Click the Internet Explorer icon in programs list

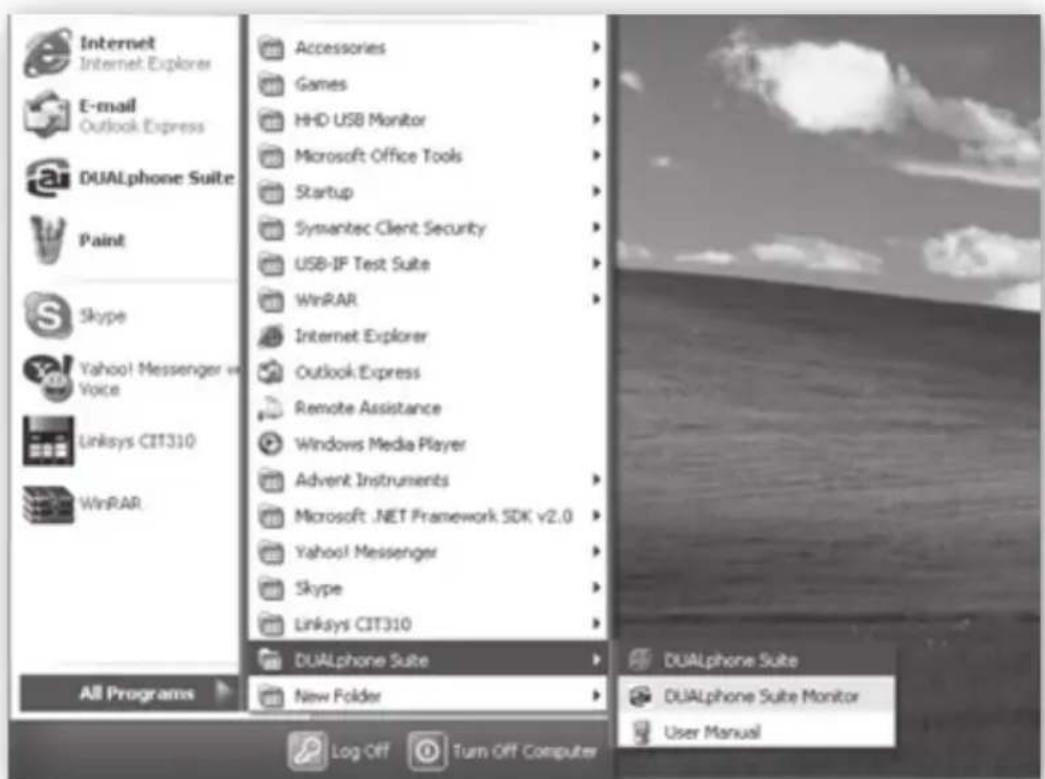[271, 336]
